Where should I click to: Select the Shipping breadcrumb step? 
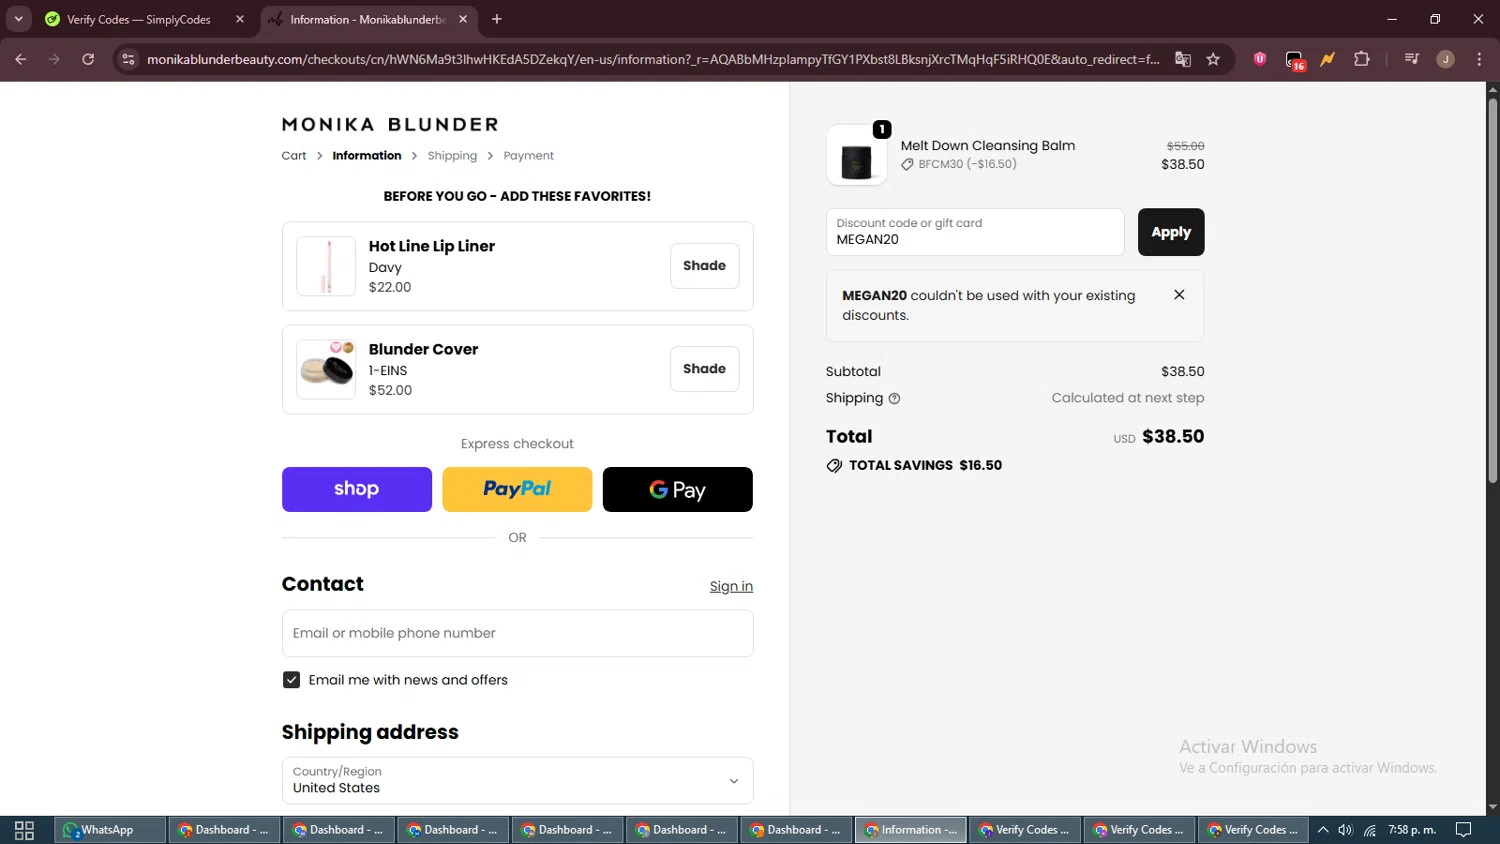tap(452, 156)
